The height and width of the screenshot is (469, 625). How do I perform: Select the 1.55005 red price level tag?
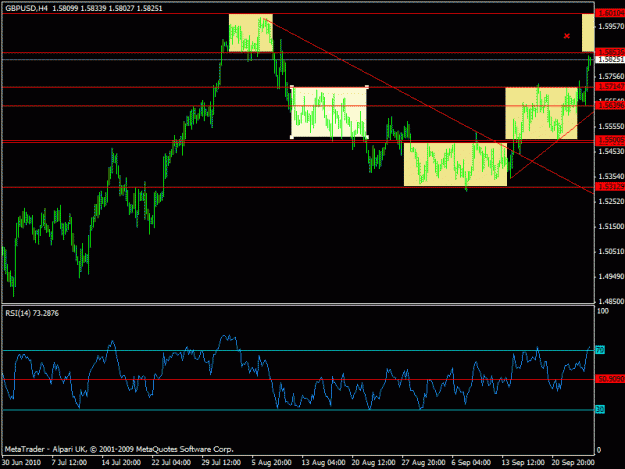click(x=610, y=140)
